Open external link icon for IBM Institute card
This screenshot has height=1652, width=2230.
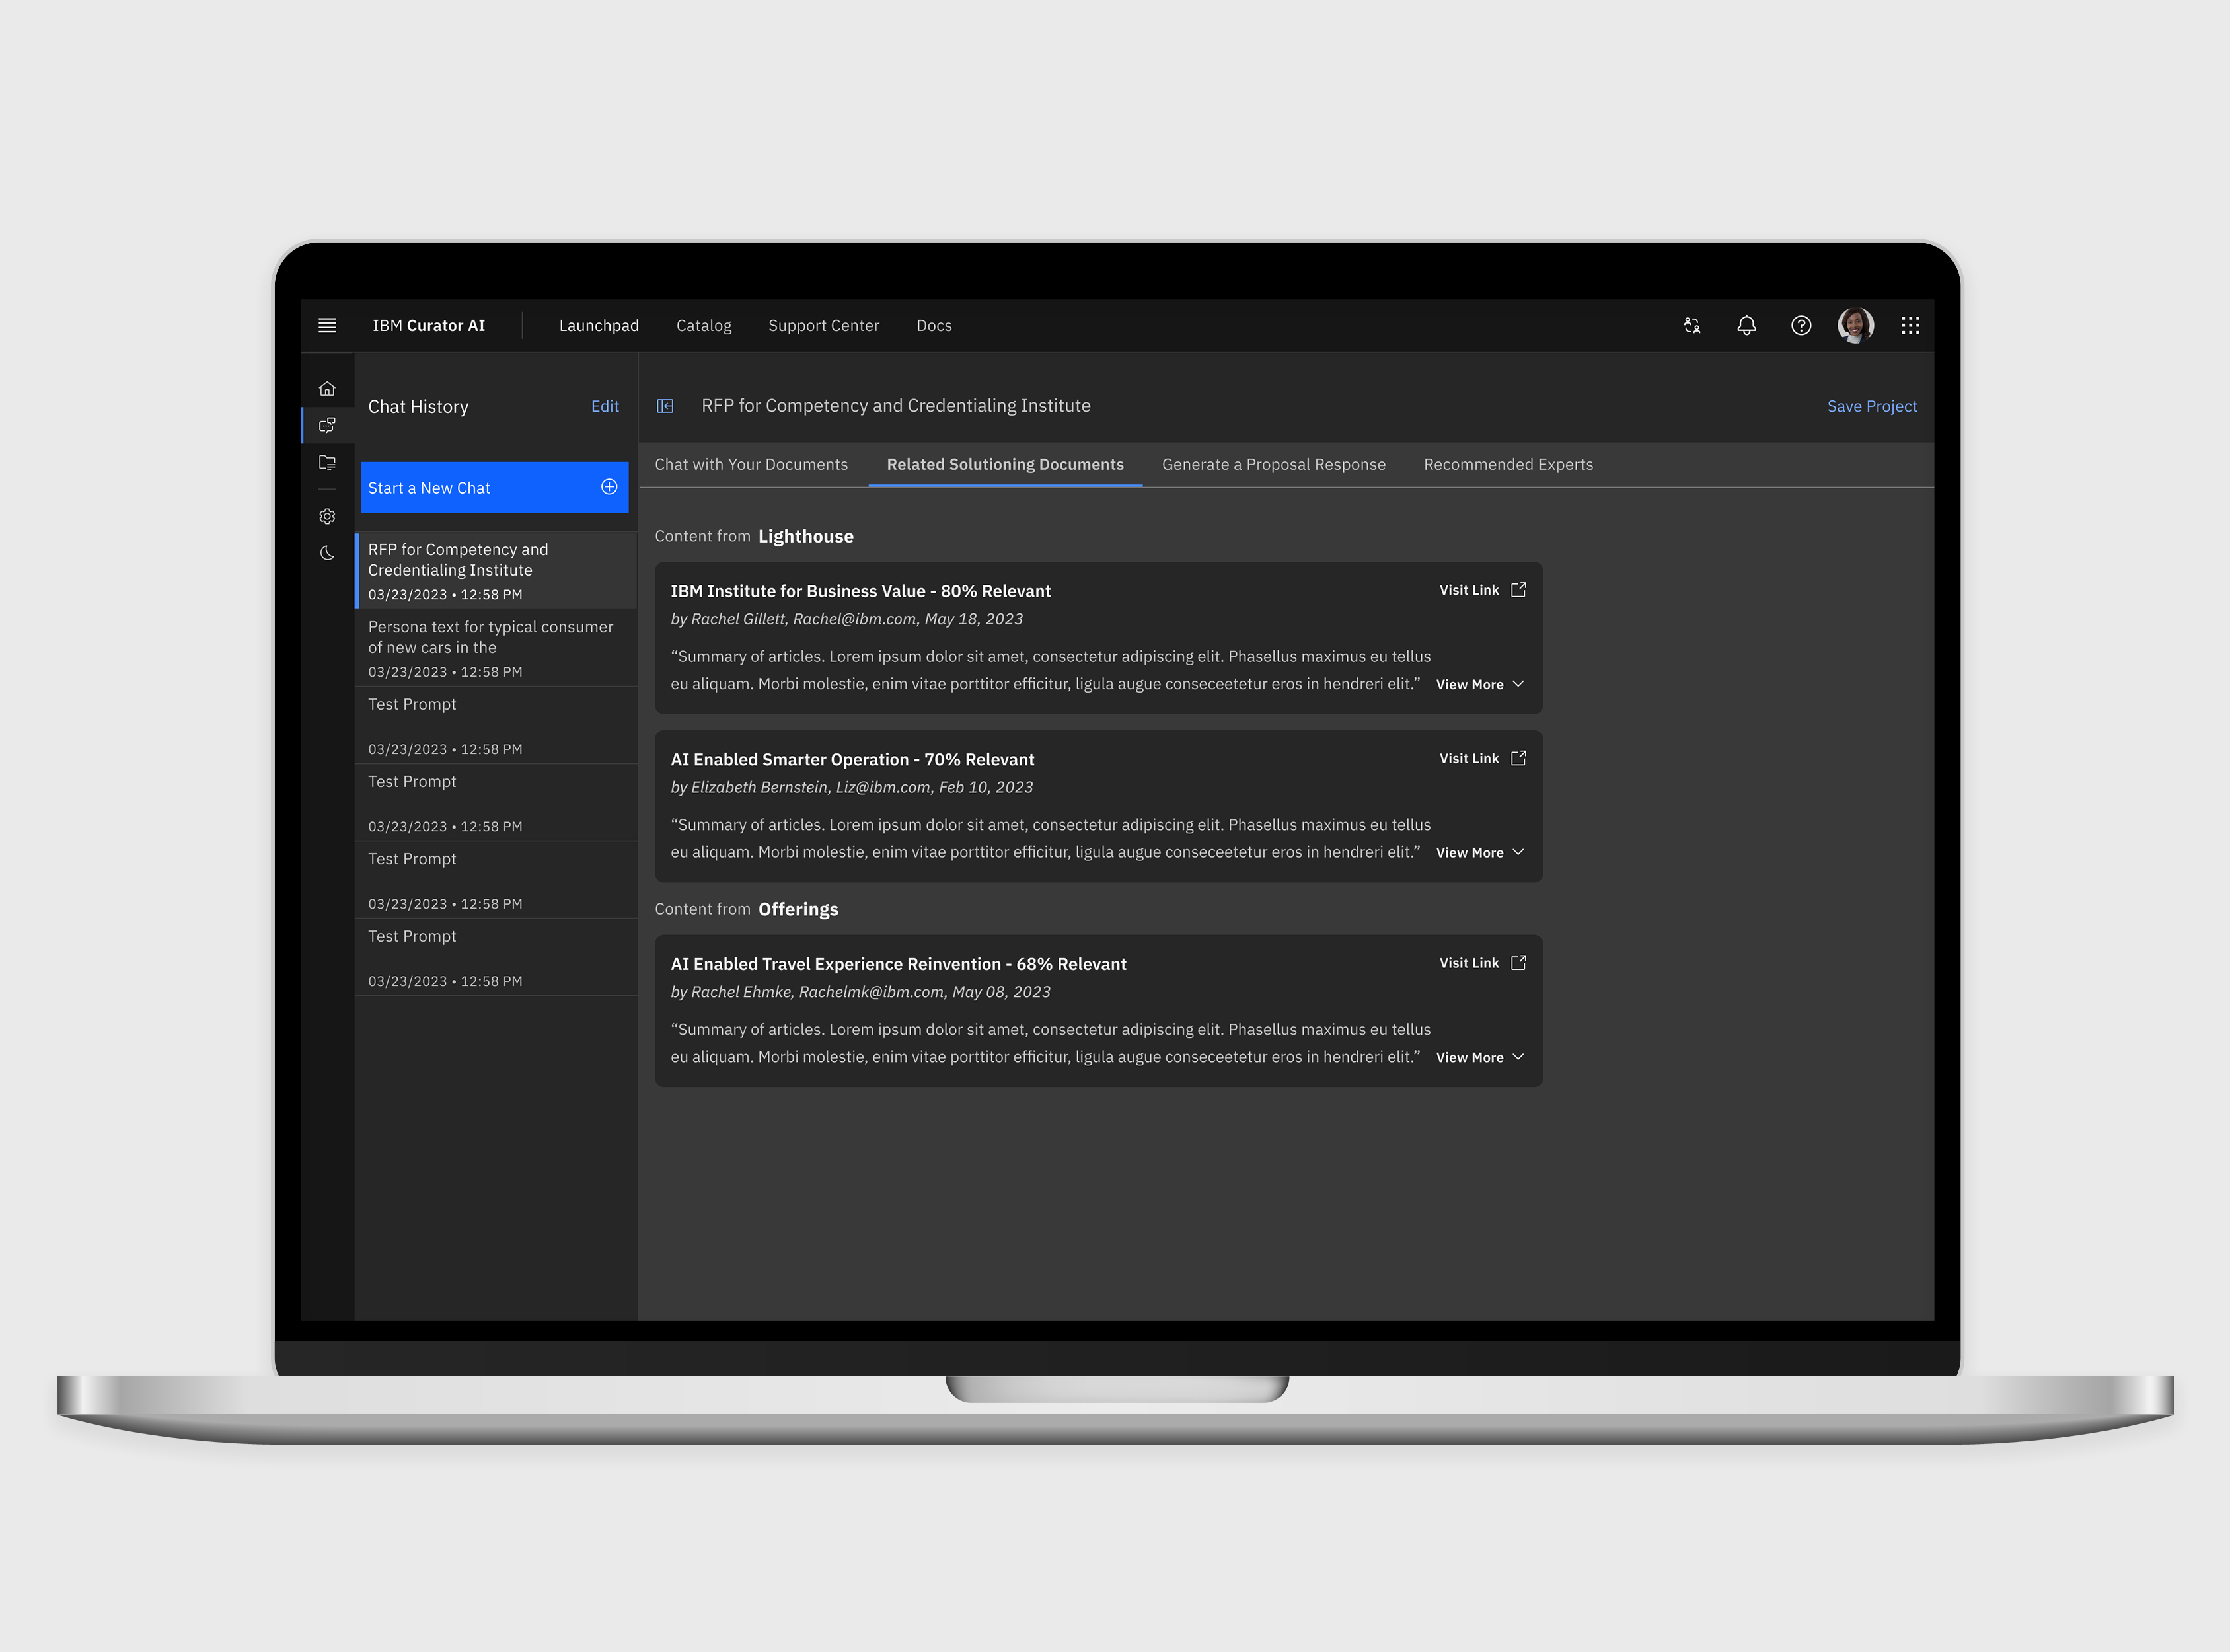point(1518,590)
